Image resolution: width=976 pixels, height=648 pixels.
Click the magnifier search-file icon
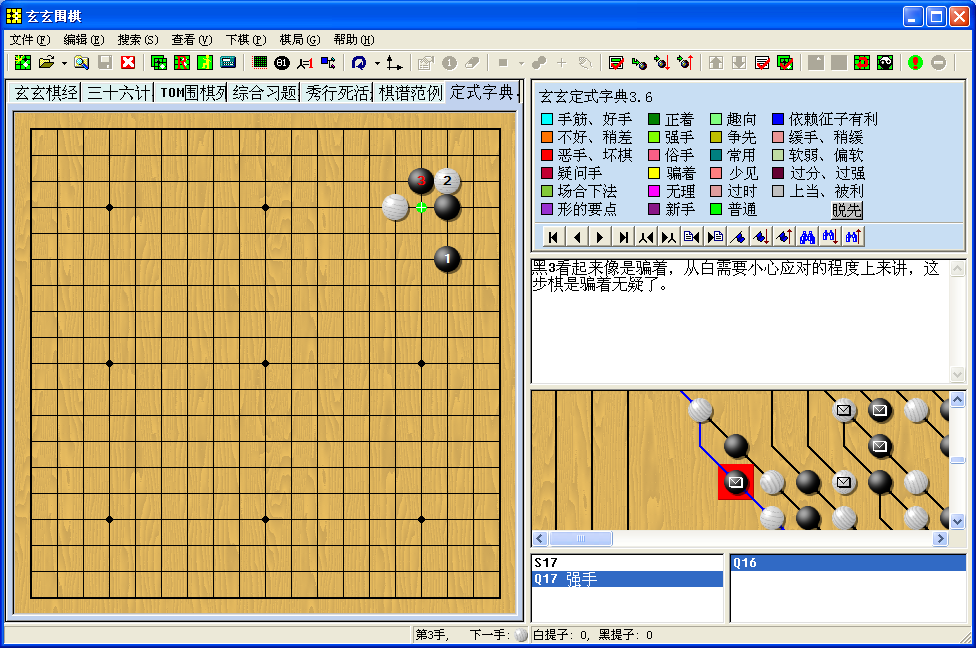(x=81, y=62)
